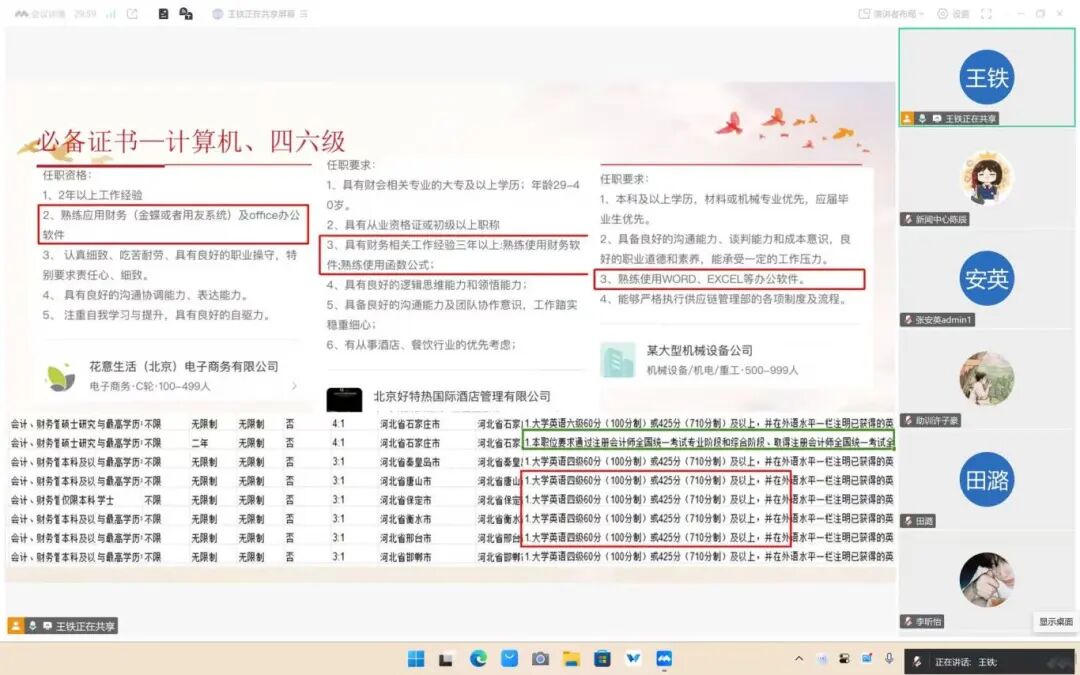
Task: Select the 助训许子豪 participant avatar
Action: 986,378
